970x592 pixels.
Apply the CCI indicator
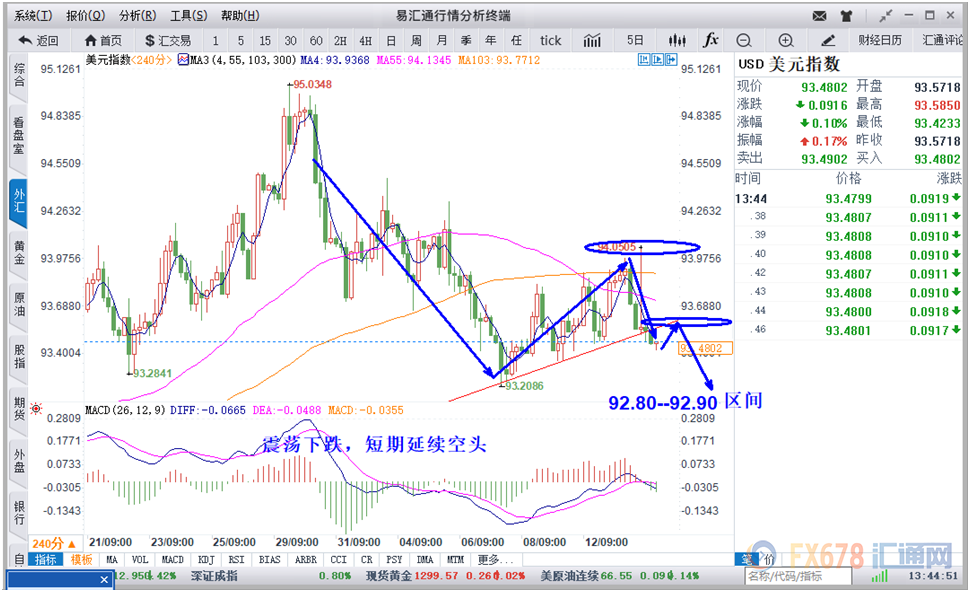(338, 560)
